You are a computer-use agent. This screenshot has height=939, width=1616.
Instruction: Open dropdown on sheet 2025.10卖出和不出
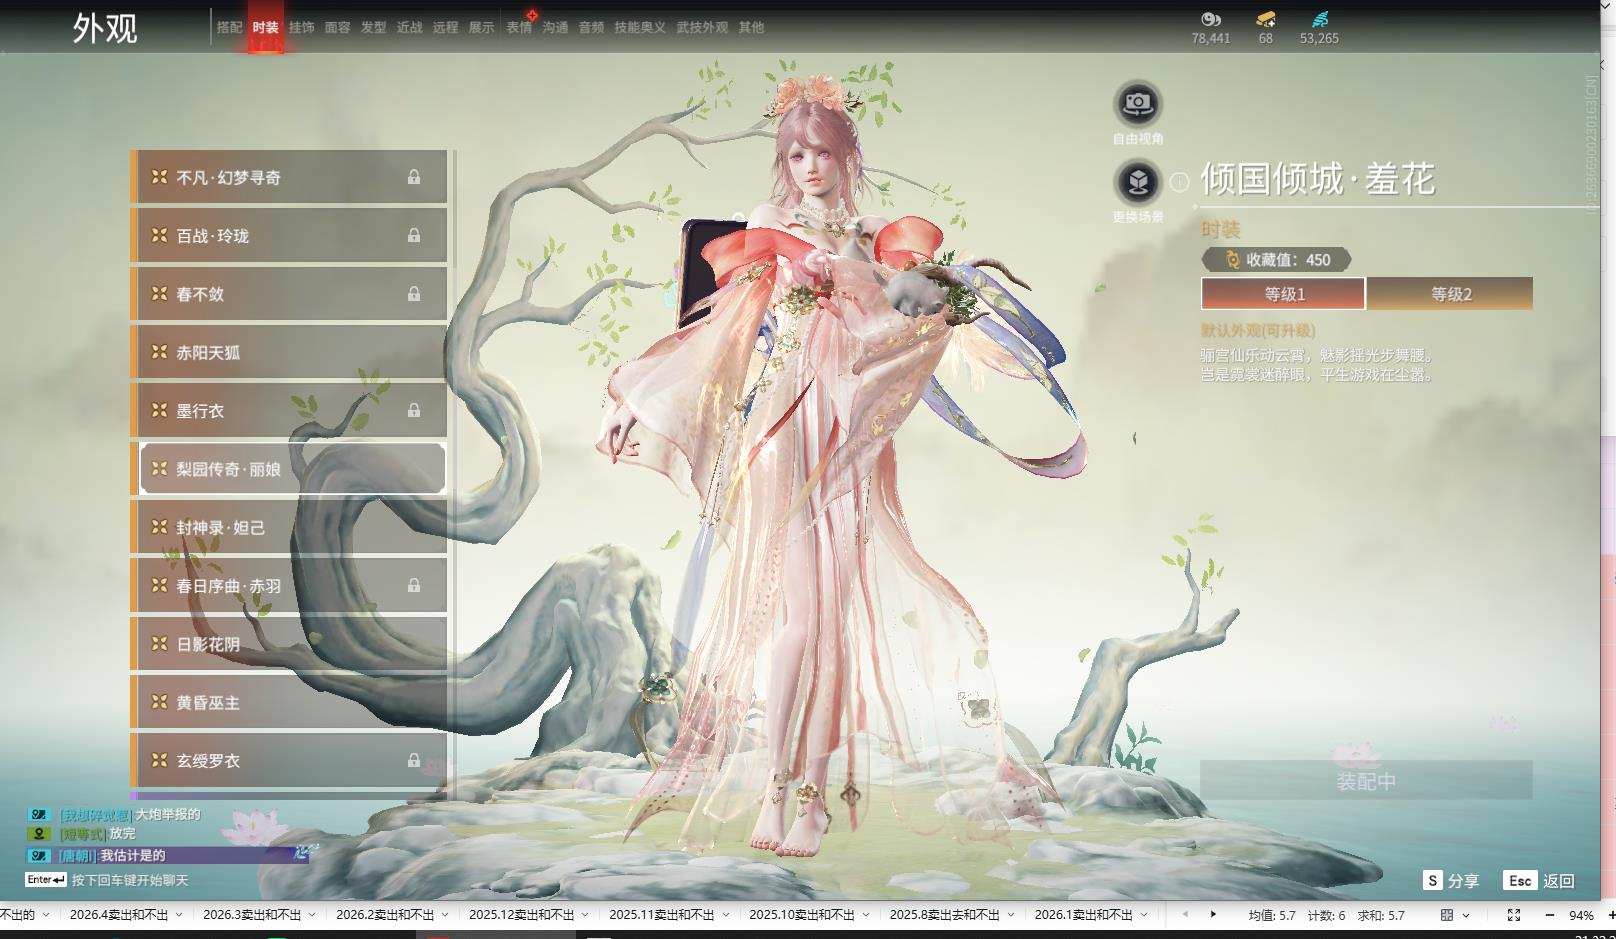(x=866, y=915)
